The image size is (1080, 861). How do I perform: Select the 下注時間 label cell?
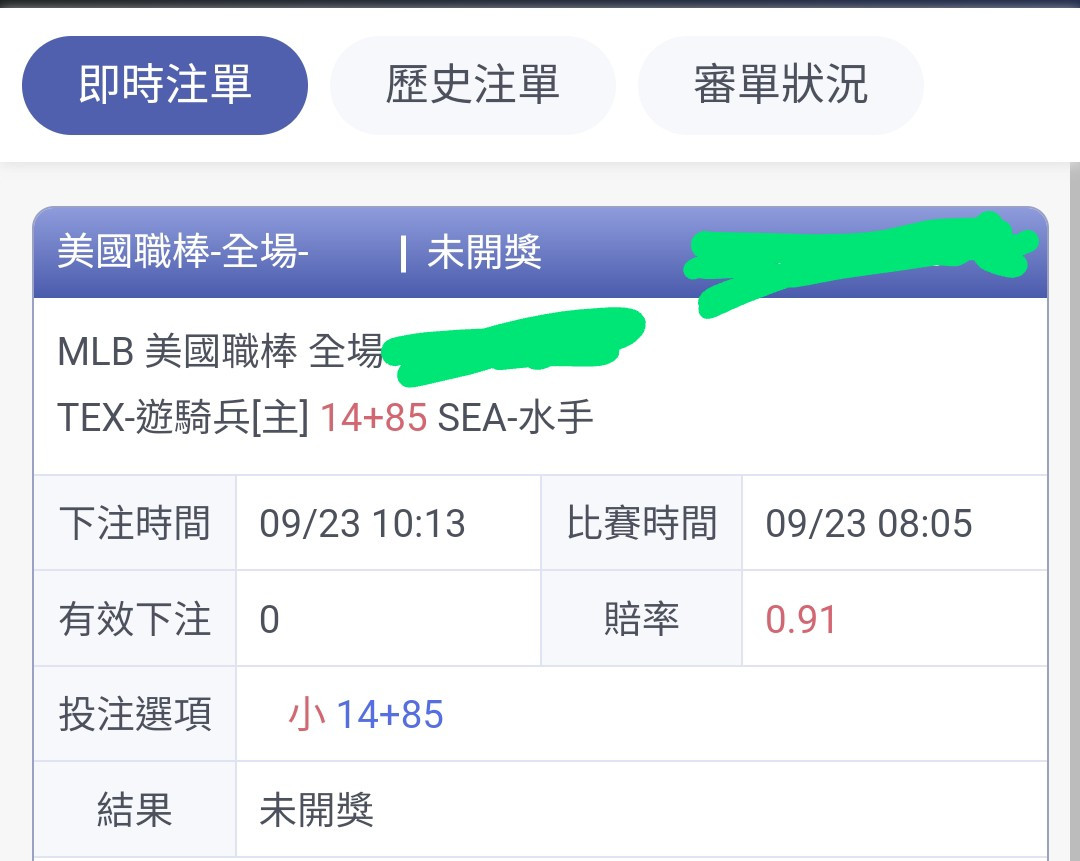point(135,523)
